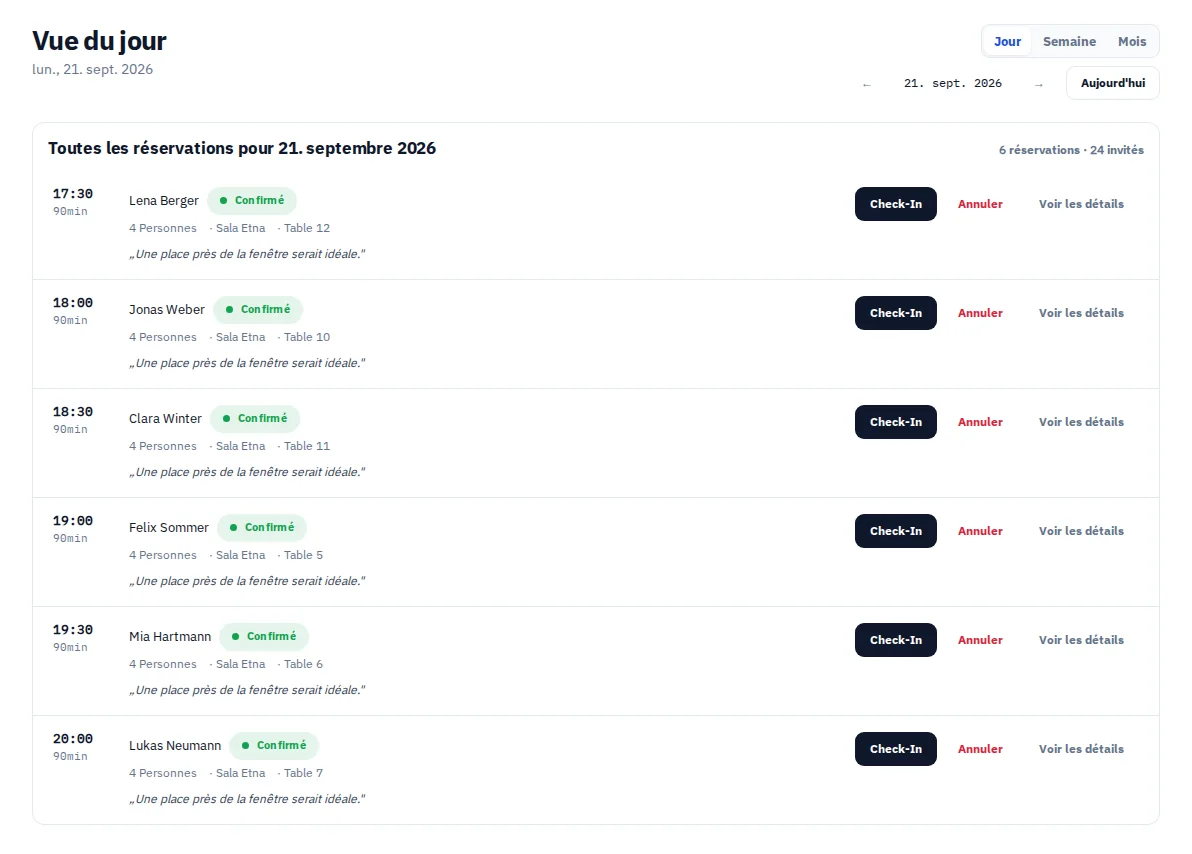Image resolution: width=1192 pixels, height=854 pixels.
Task: View details of Clara Winter's reservation
Action: (1081, 422)
